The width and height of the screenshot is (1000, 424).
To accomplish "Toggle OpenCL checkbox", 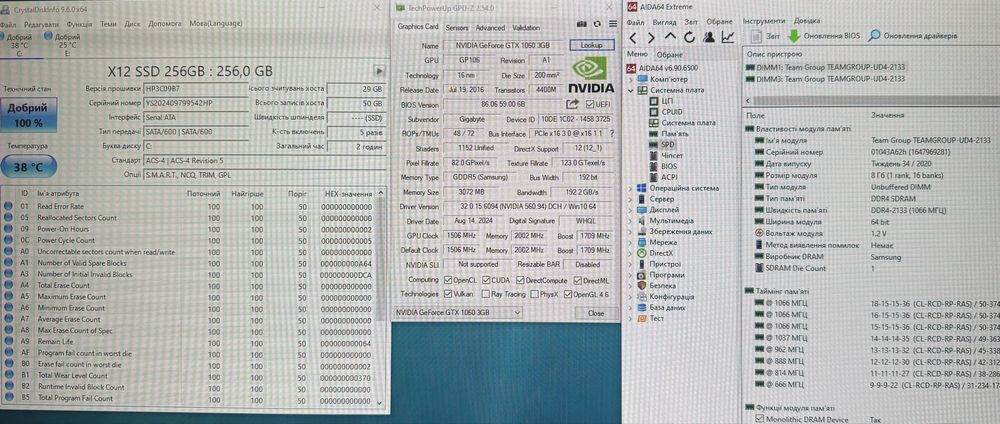I will (448, 280).
